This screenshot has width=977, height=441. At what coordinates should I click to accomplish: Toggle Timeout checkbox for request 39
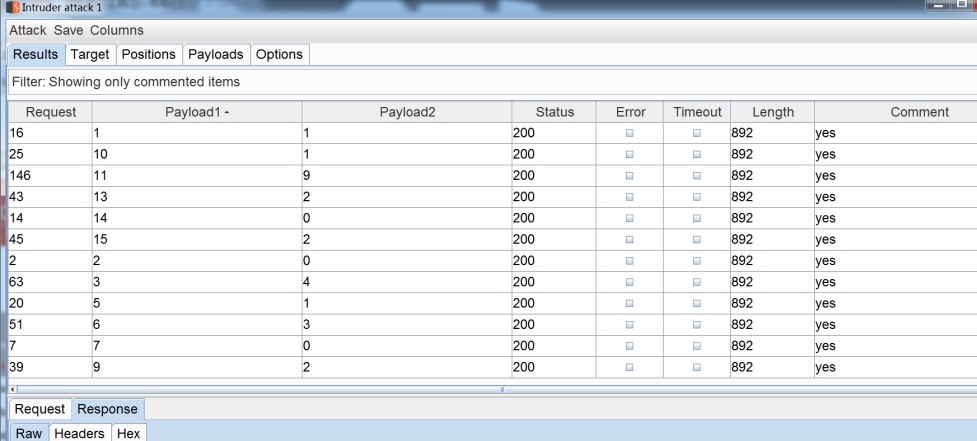[x=697, y=367]
